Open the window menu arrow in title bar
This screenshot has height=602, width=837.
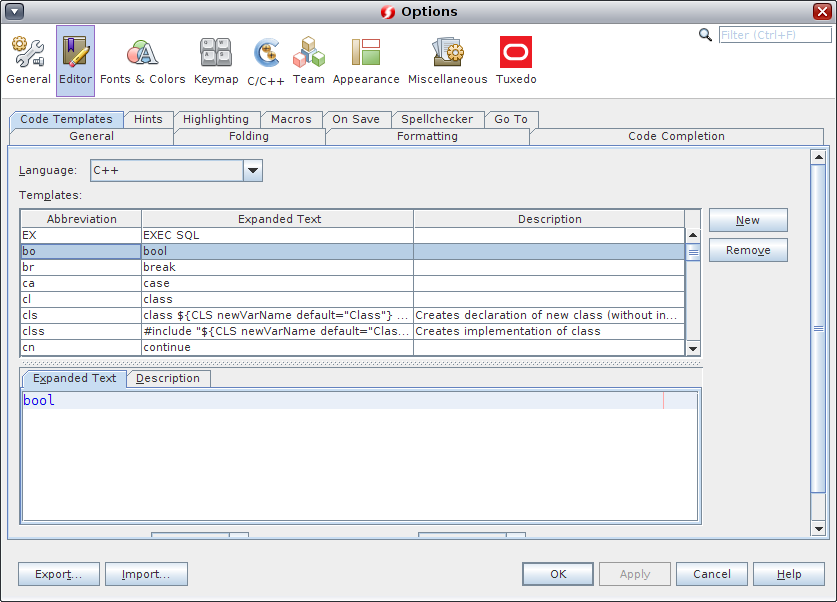14,11
